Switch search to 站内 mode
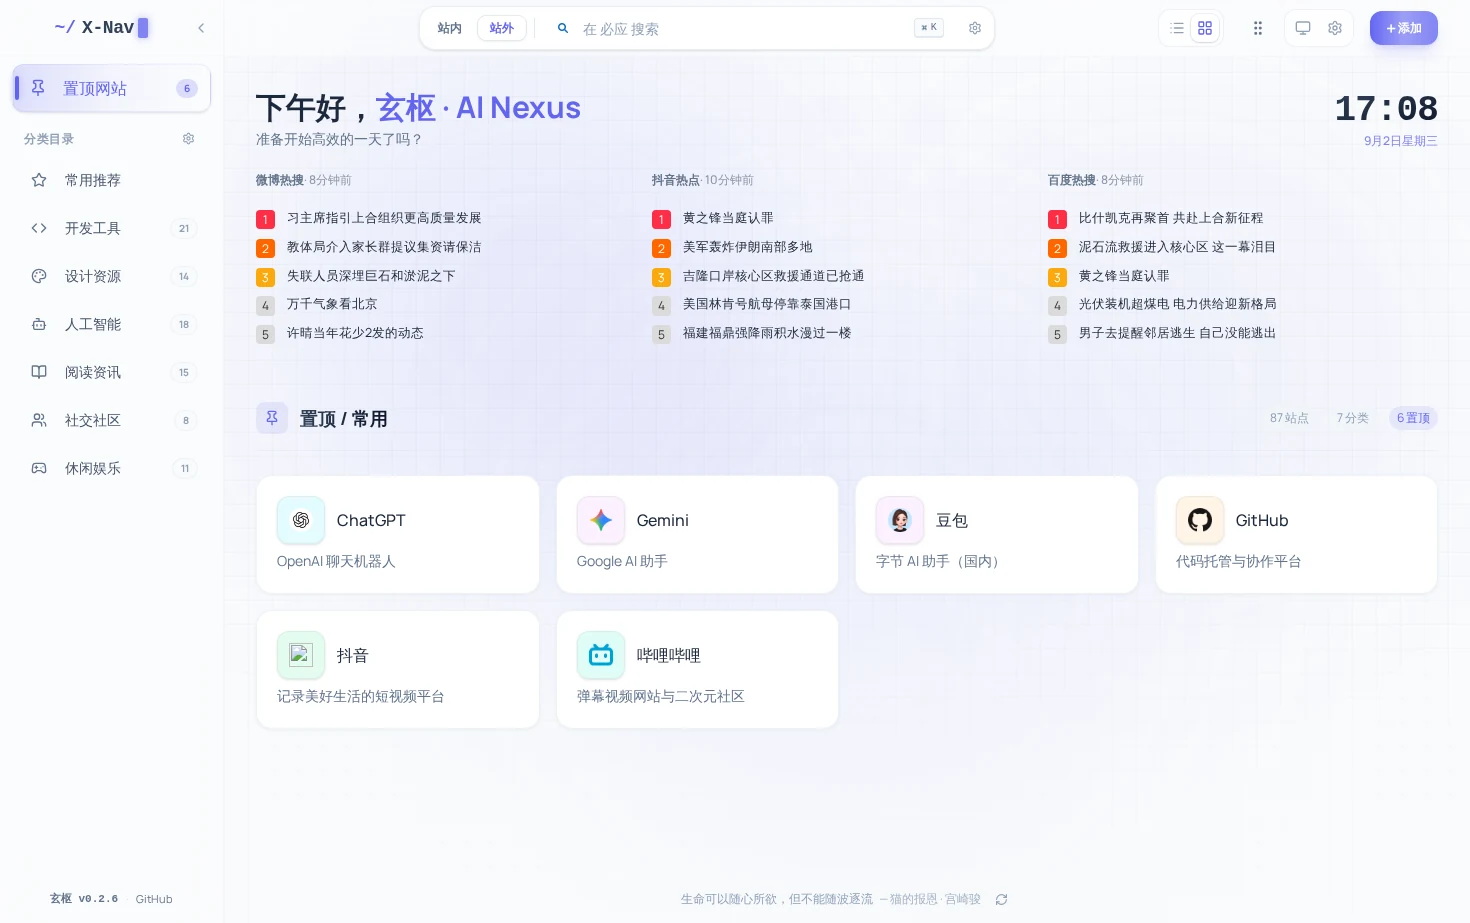Viewport: 1470px width, 923px height. (x=450, y=28)
